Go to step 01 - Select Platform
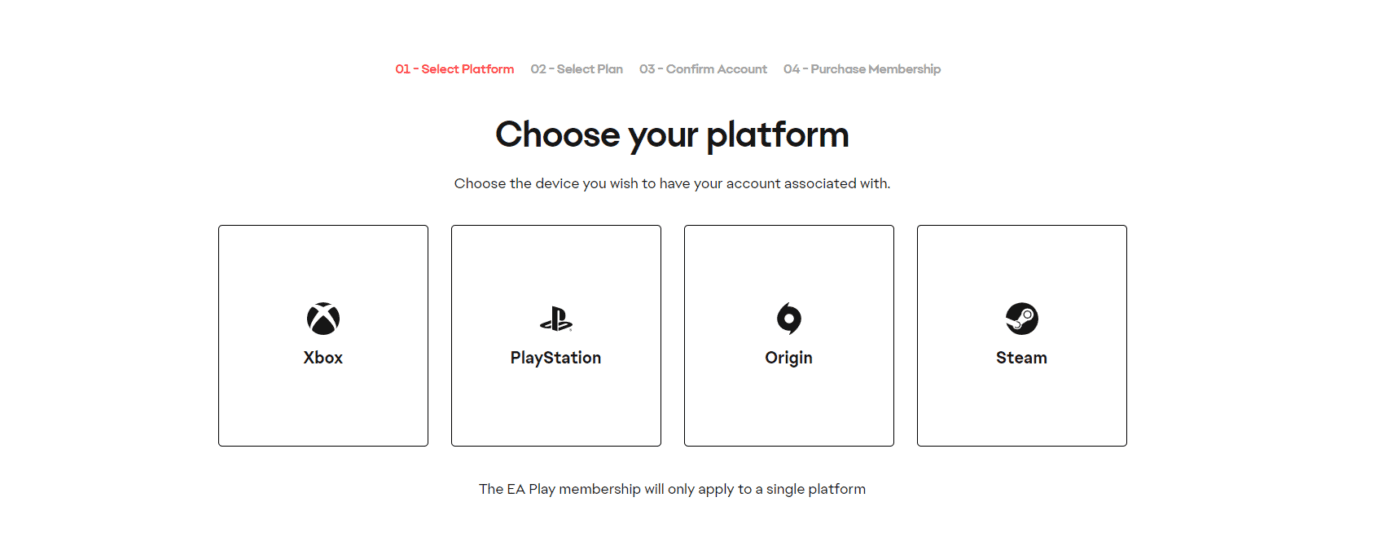This screenshot has height=559, width=1400. pos(454,70)
